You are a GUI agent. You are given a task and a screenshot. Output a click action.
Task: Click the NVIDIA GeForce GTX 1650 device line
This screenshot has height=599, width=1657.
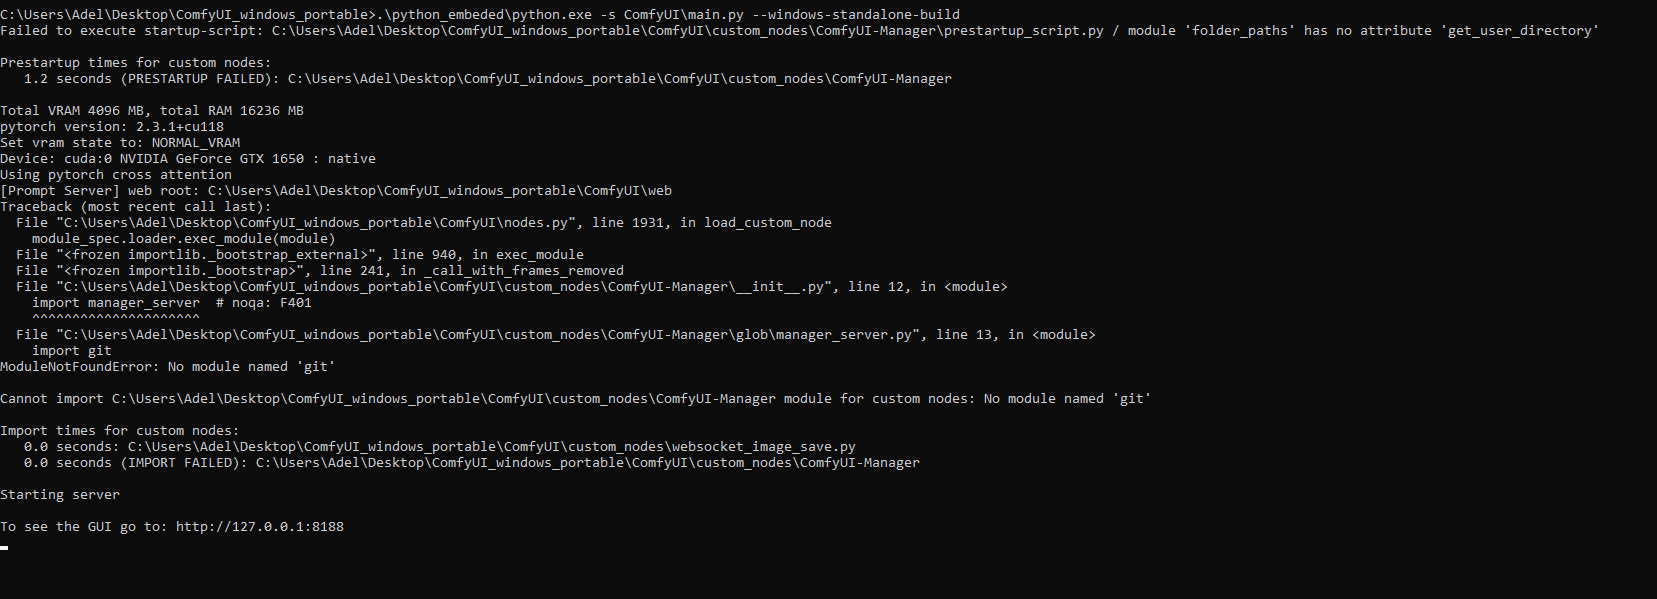(x=188, y=159)
